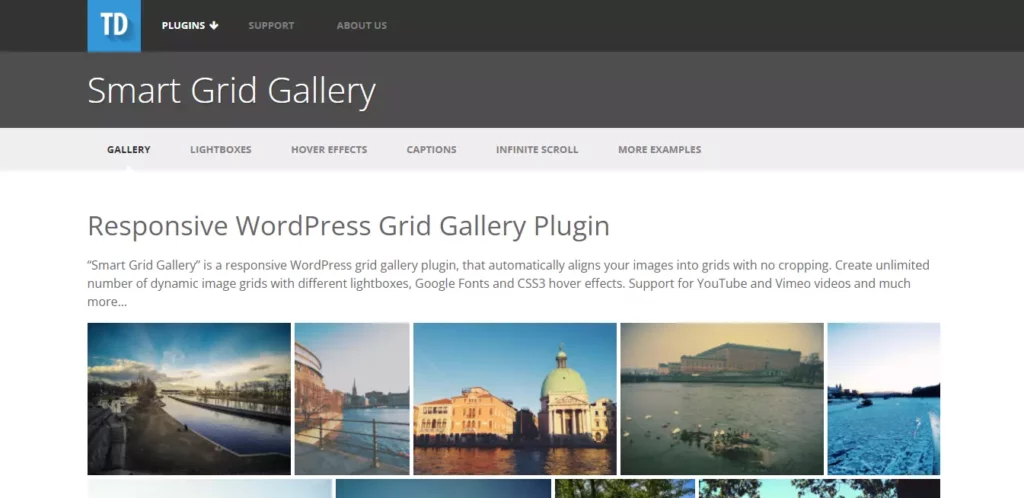Open the canal sunset panorama thumbnail
The image size is (1024, 498).
click(189, 398)
